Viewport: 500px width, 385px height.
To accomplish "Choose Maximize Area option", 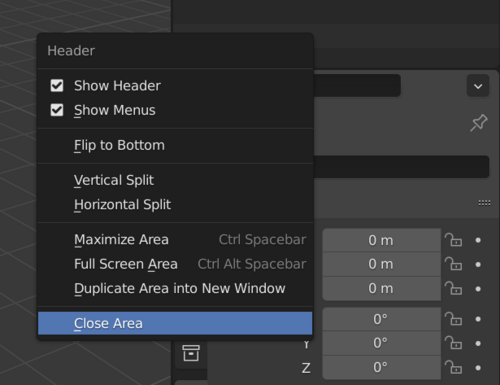I will click(x=175, y=240).
